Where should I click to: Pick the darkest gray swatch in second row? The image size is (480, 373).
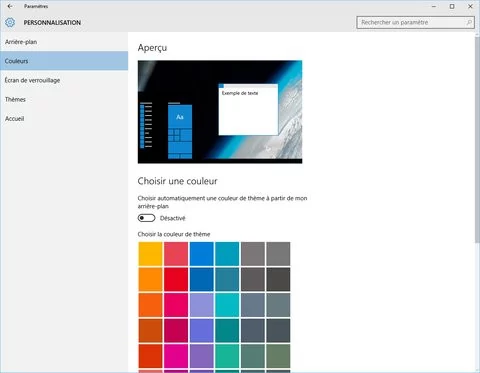278,279
